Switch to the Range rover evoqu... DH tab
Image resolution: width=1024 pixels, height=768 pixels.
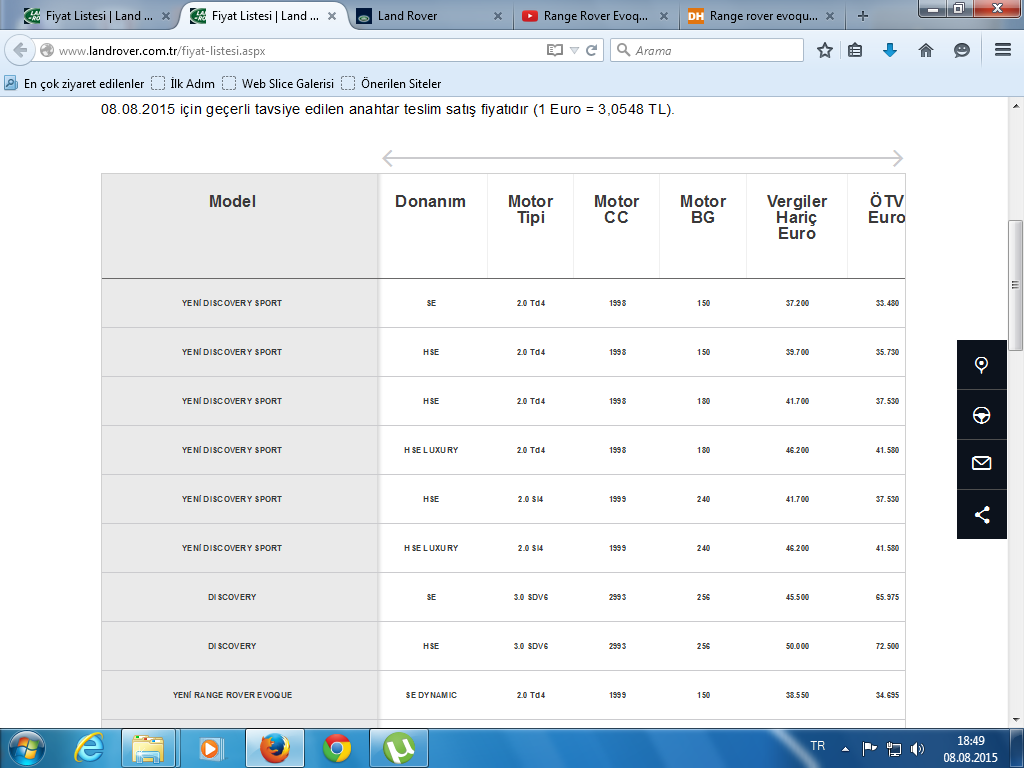763,16
